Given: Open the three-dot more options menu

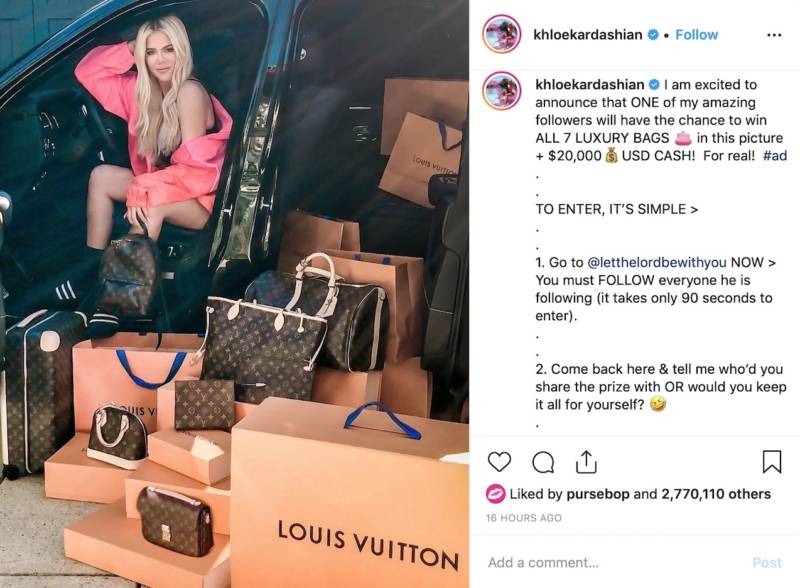Looking at the screenshot, I should pyautogui.click(x=773, y=35).
